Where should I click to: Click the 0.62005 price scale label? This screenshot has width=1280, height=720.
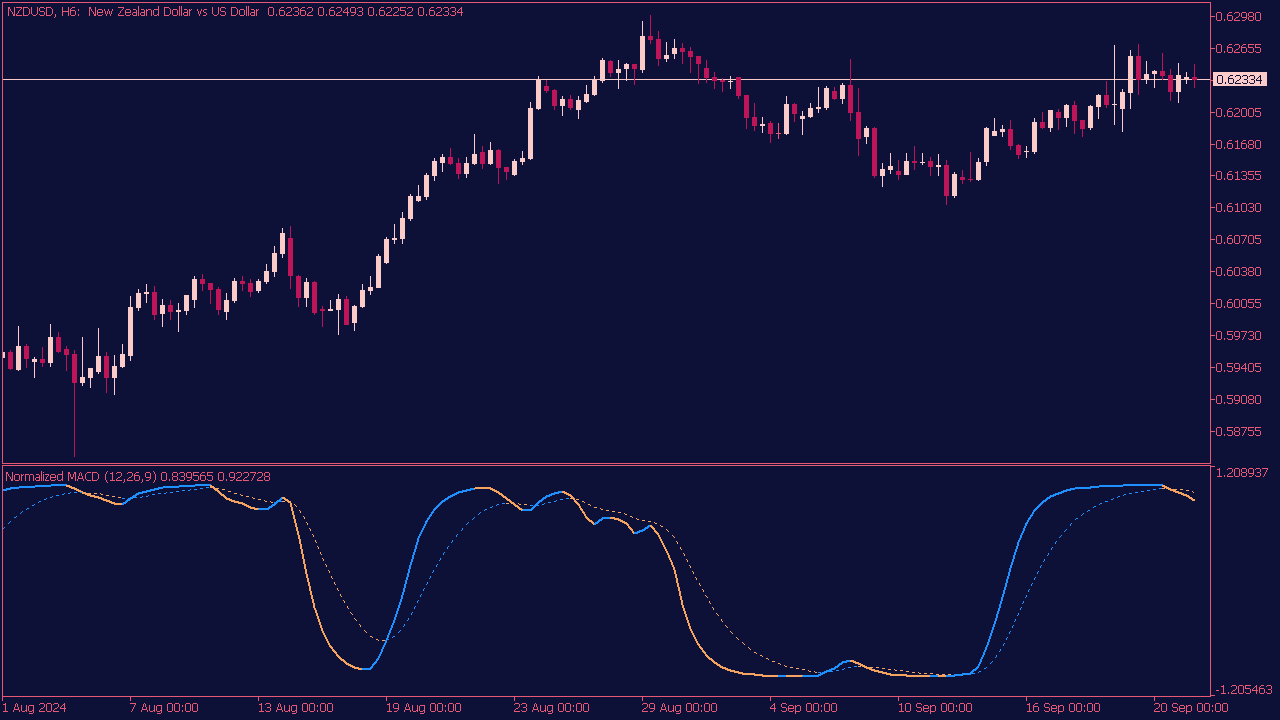click(x=1238, y=112)
